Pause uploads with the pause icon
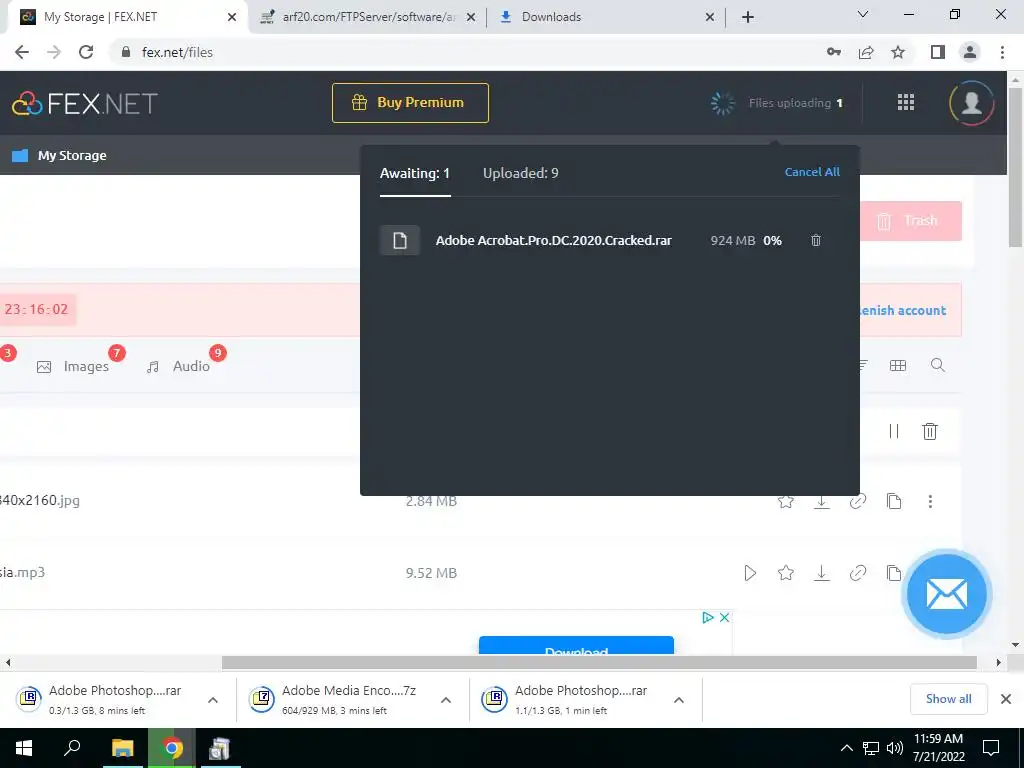The width and height of the screenshot is (1024, 768). coord(894,431)
